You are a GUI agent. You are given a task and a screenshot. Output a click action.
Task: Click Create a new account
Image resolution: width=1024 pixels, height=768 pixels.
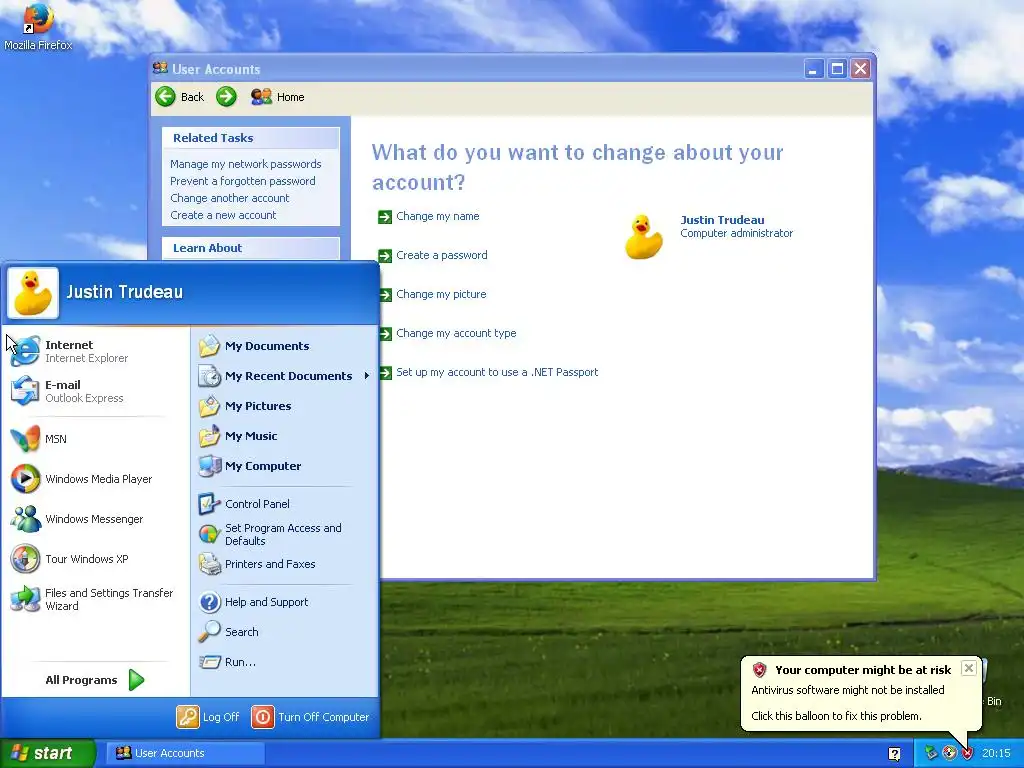point(223,215)
